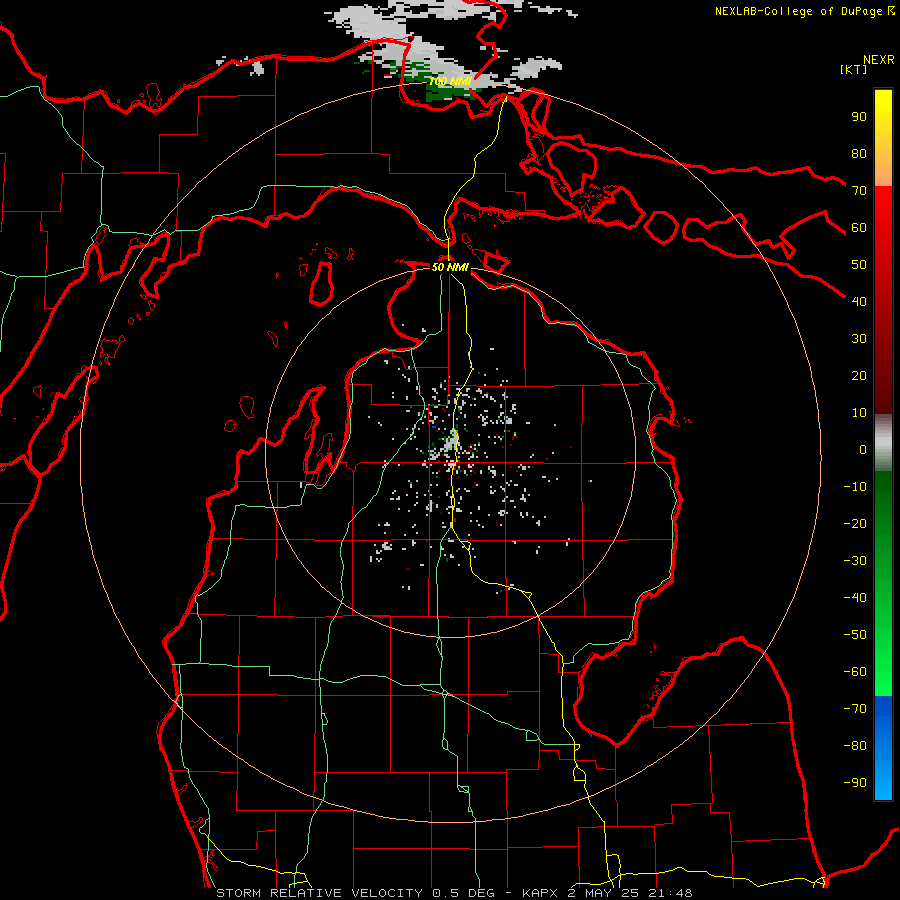Click the positive 60 scale label
The height and width of the screenshot is (900, 900).
coord(859,228)
